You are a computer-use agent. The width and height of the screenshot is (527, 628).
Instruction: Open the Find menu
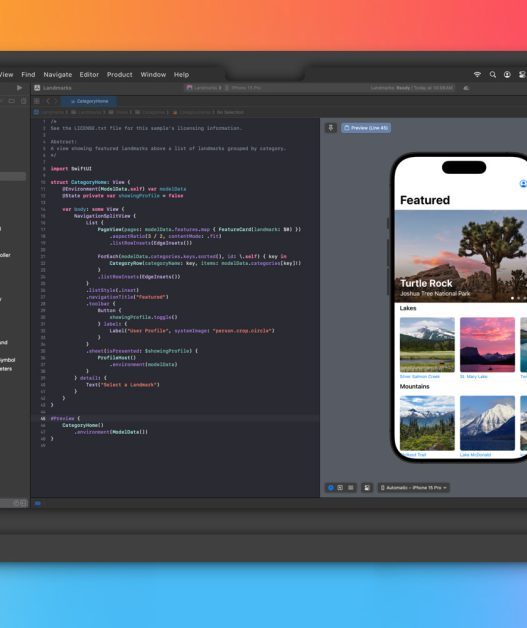coord(28,74)
